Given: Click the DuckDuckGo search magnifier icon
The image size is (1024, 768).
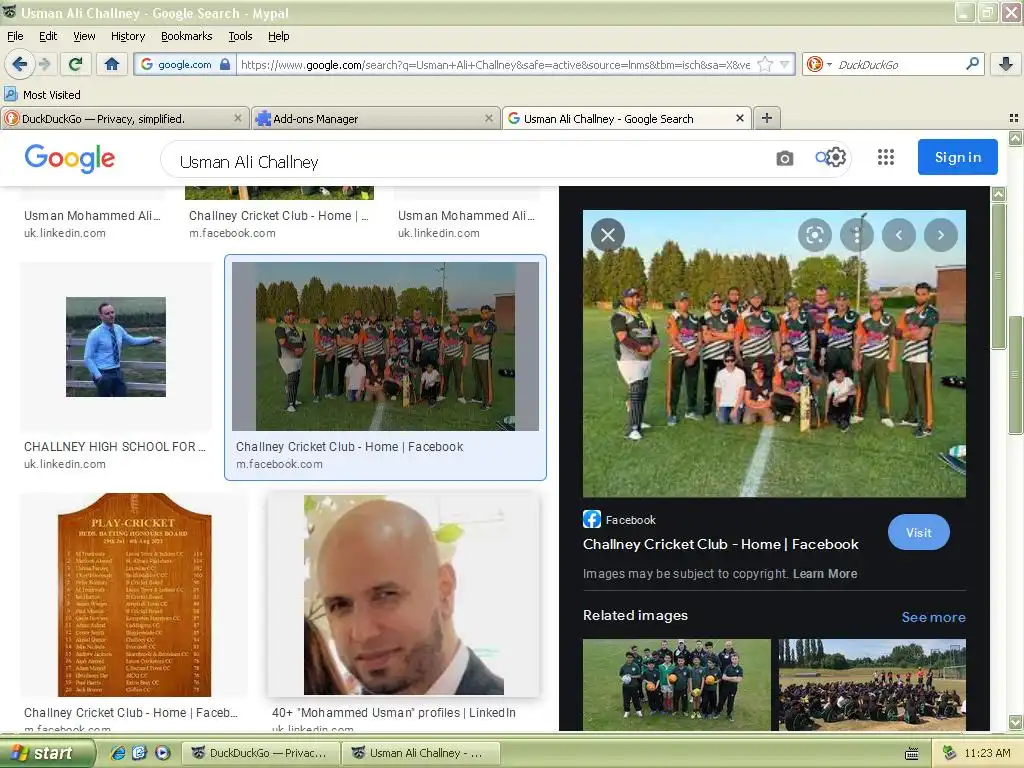Looking at the screenshot, I should 972,64.
